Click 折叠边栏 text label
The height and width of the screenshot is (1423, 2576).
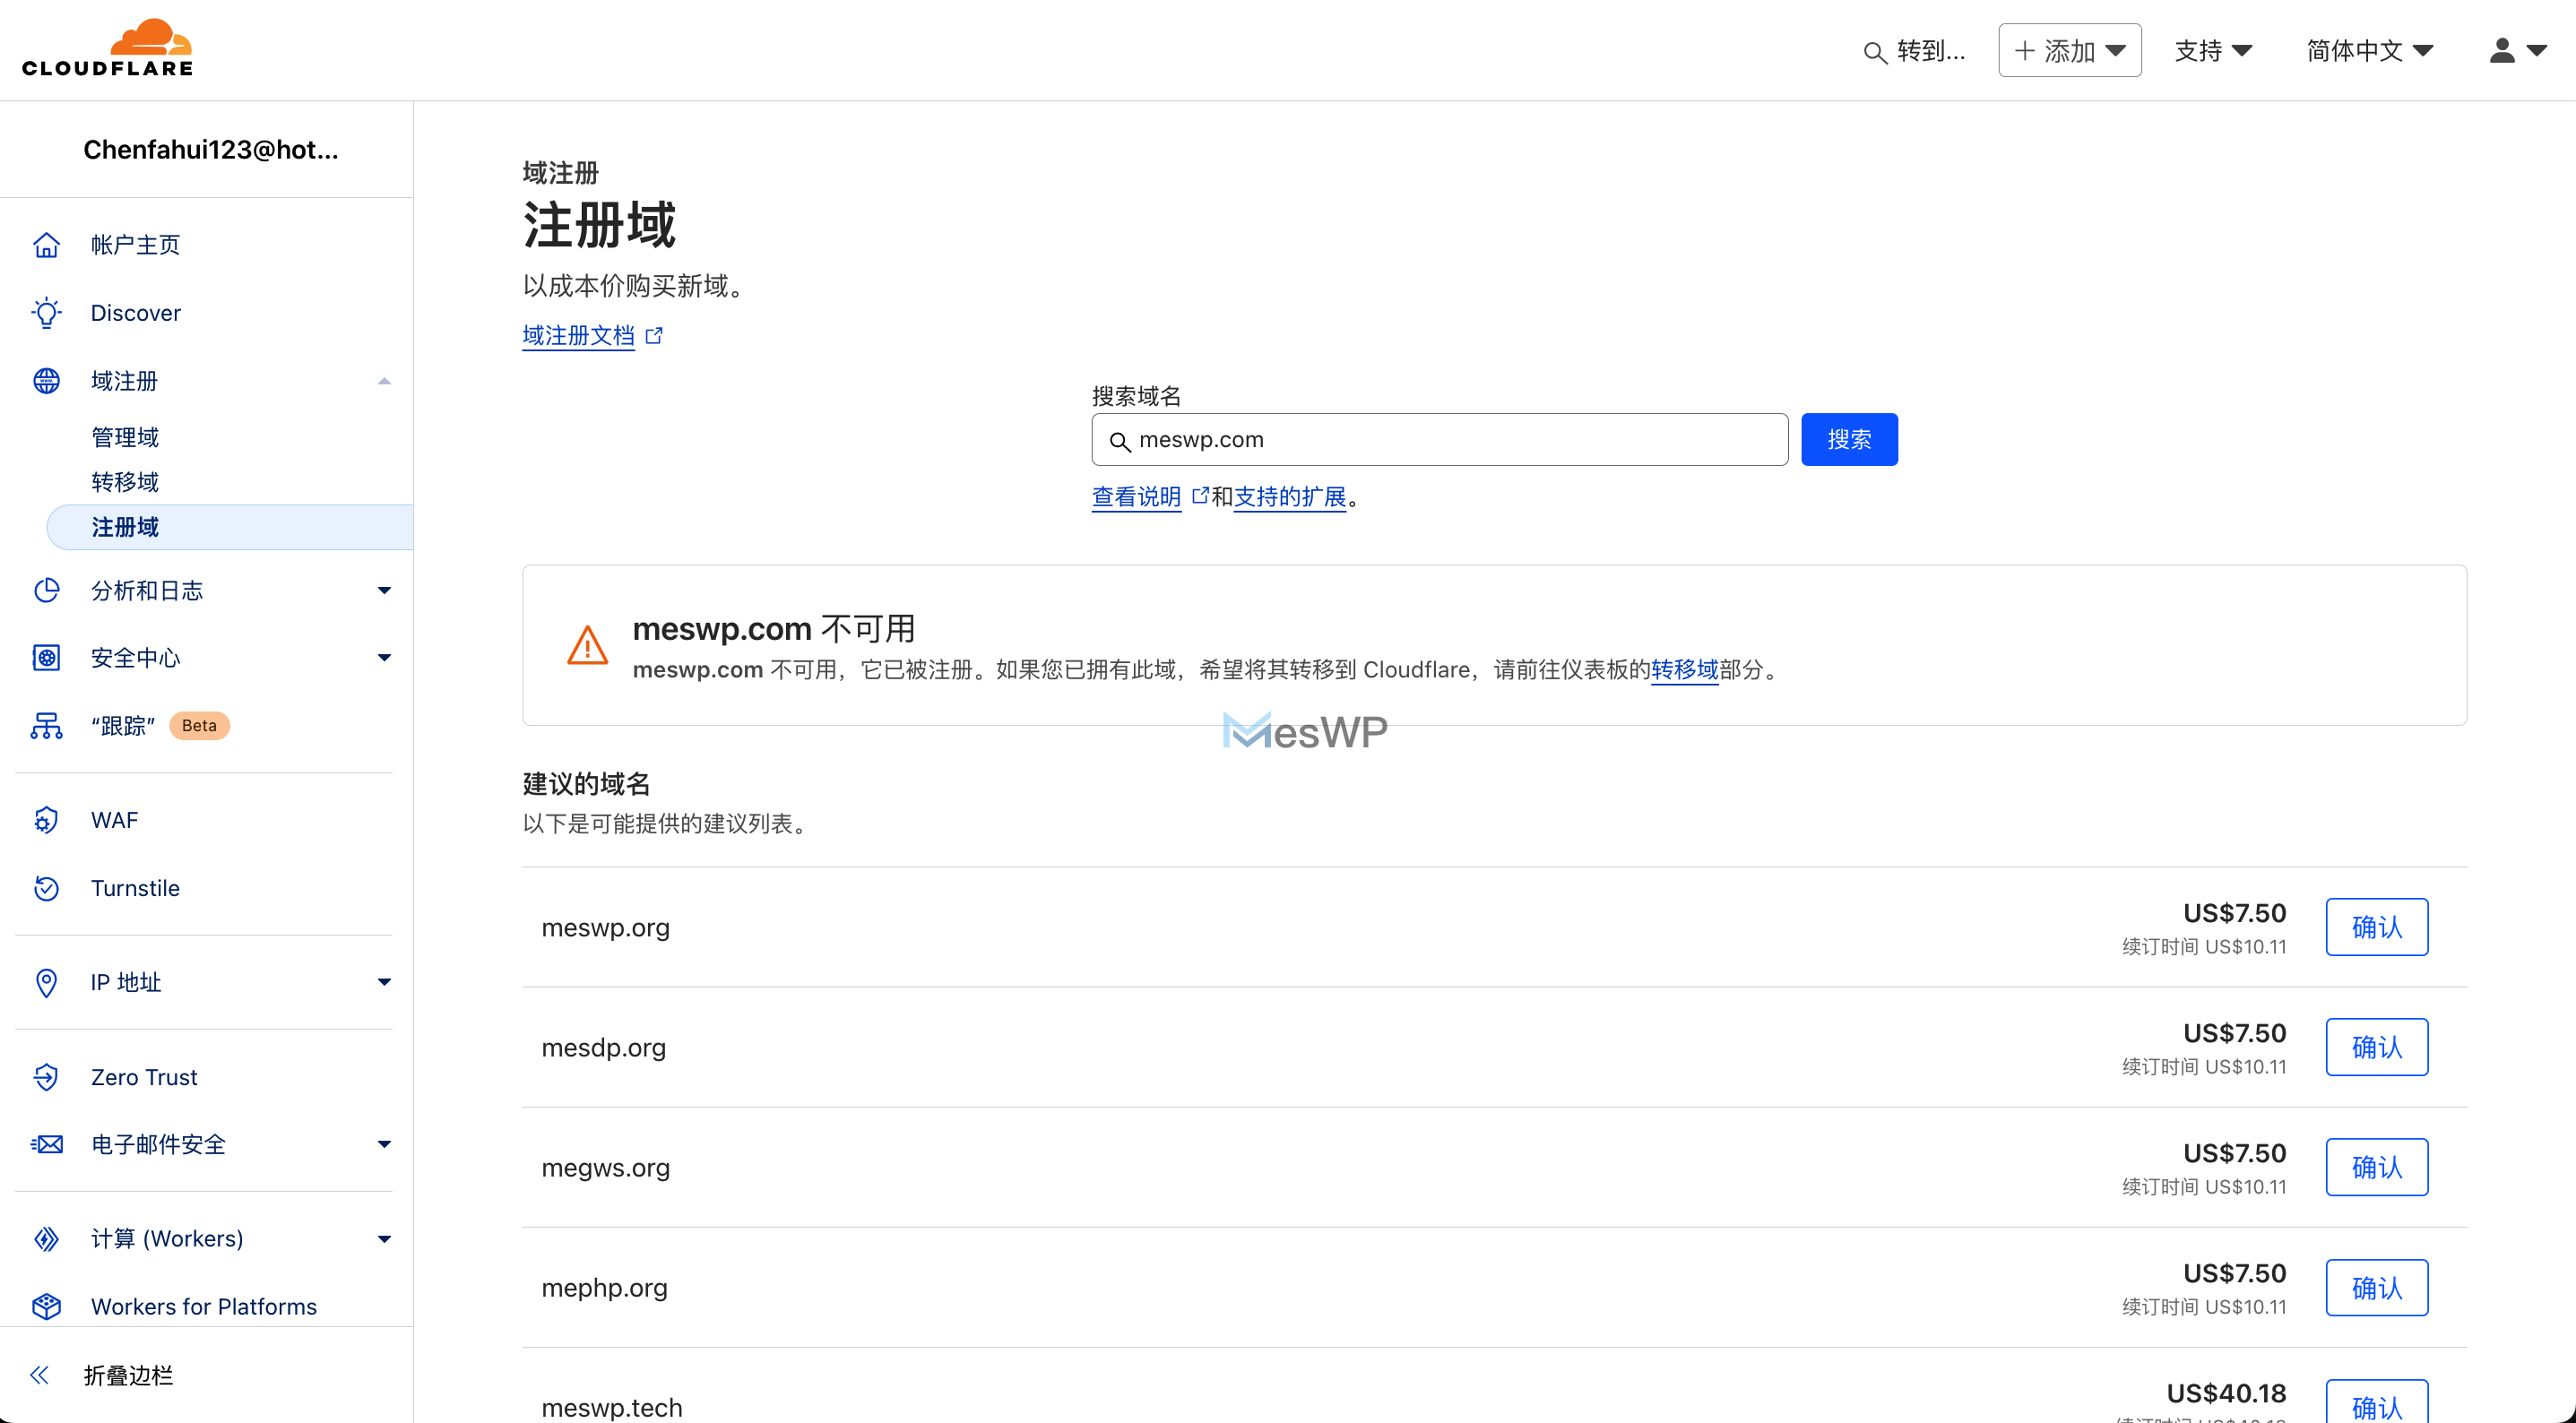pos(128,1375)
